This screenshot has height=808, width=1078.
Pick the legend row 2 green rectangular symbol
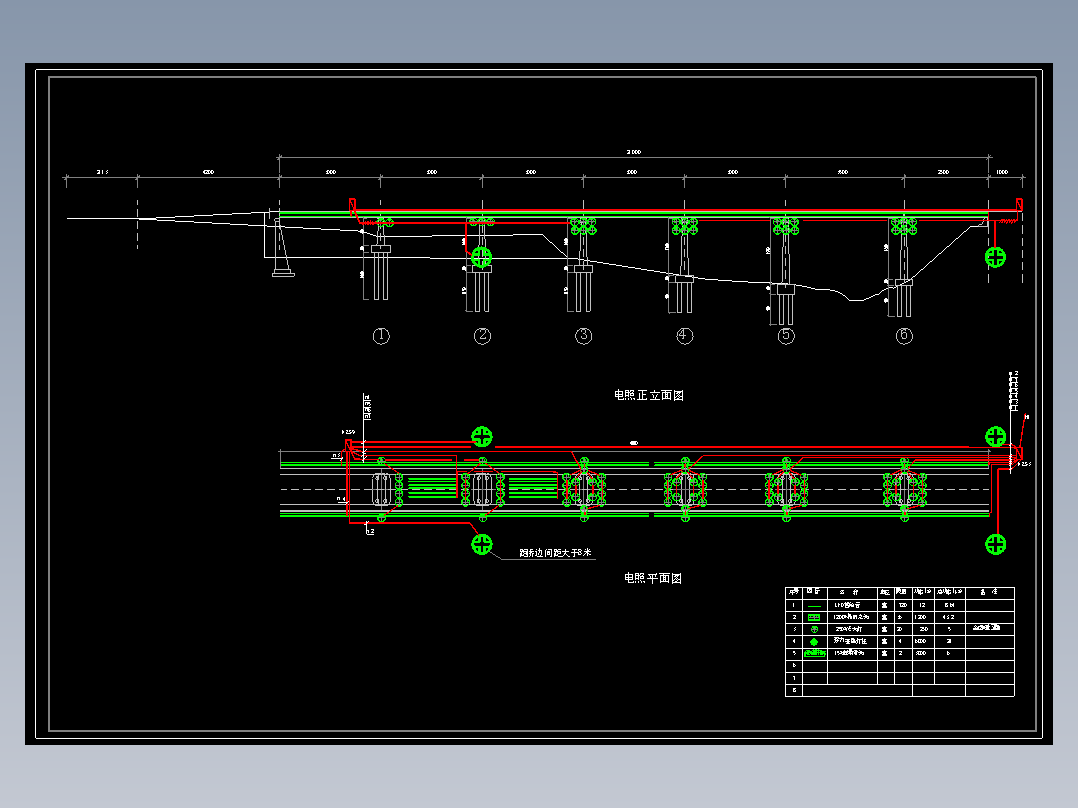(814, 618)
